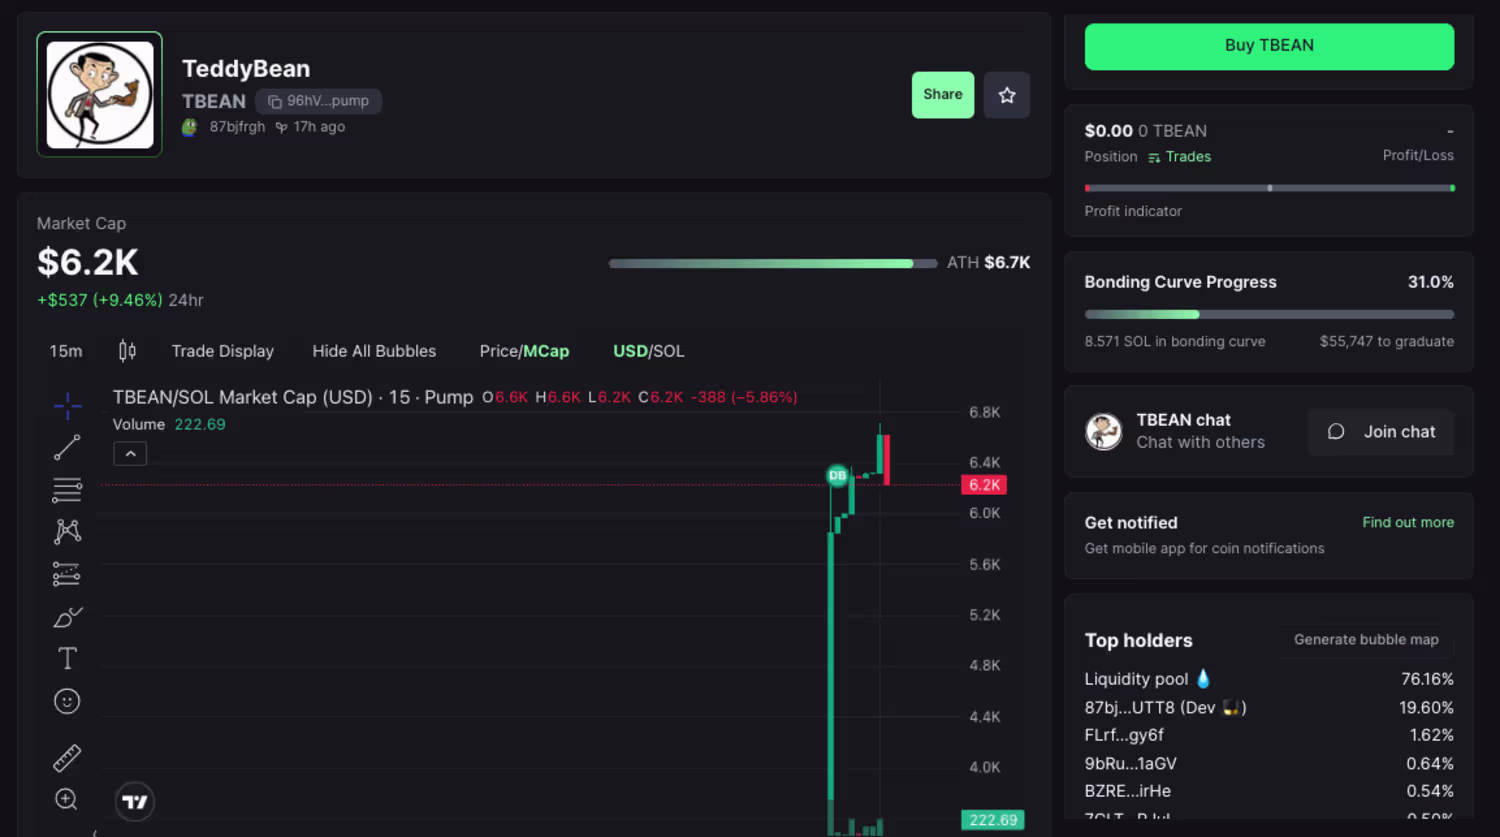
Task: Open the Liquidity pool holder row
Action: coord(1269,679)
